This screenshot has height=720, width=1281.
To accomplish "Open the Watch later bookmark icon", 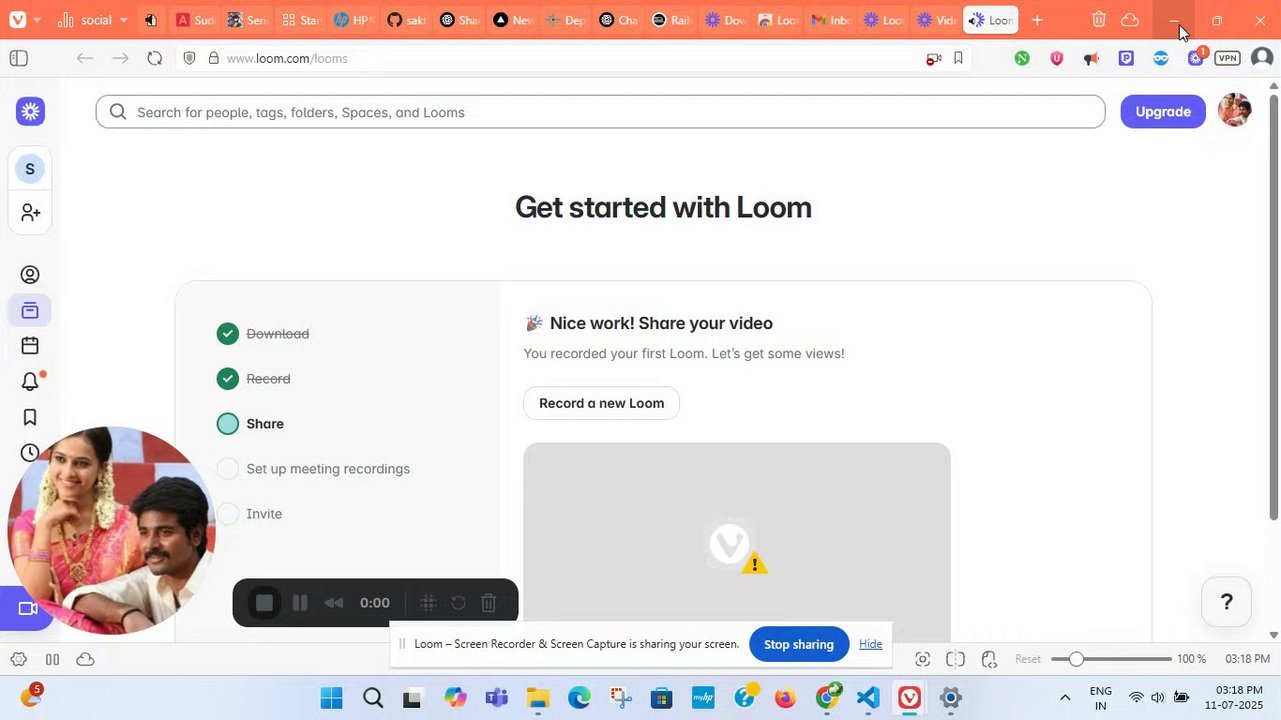I will 30,417.
